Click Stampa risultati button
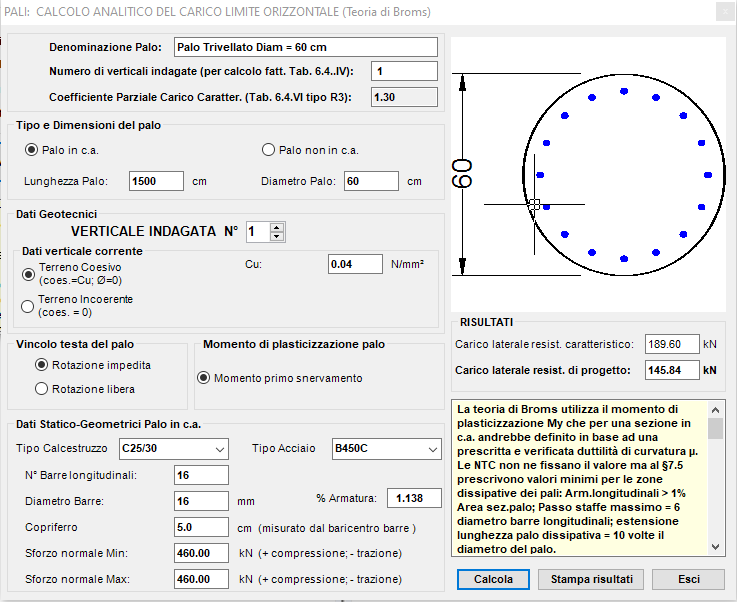The height and width of the screenshot is (602, 737). tap(592, 579)
